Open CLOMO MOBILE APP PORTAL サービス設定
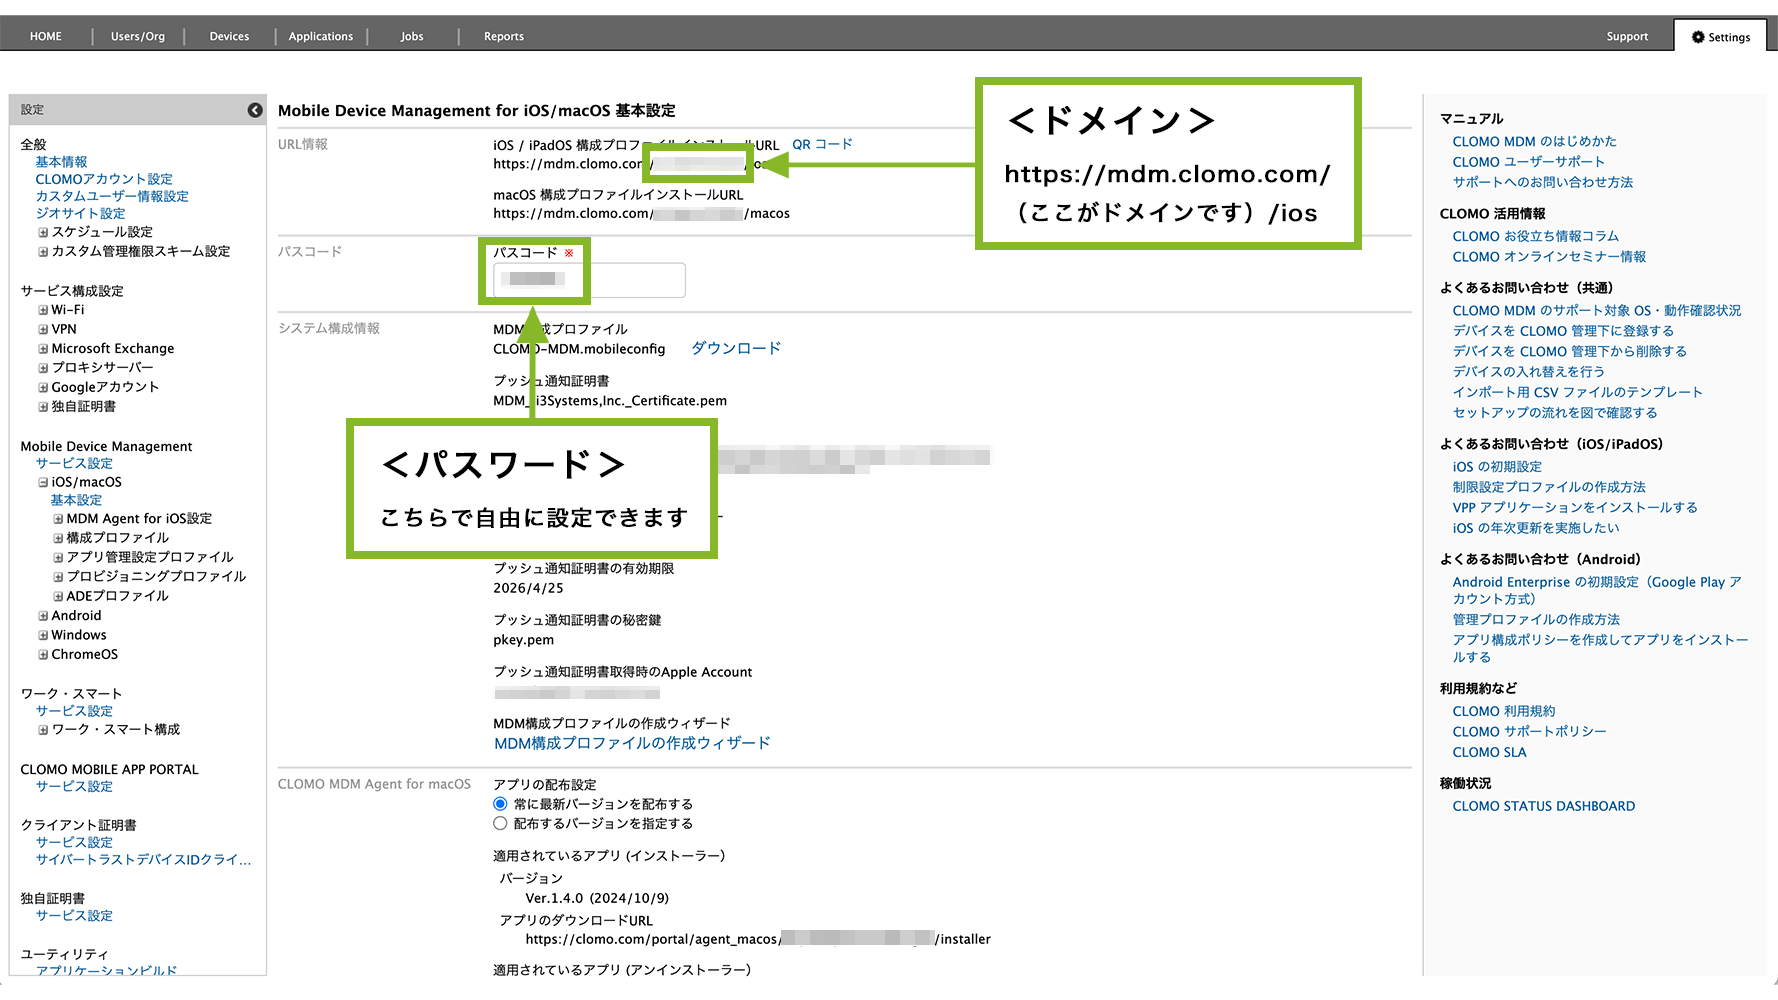 click(74, 787)
